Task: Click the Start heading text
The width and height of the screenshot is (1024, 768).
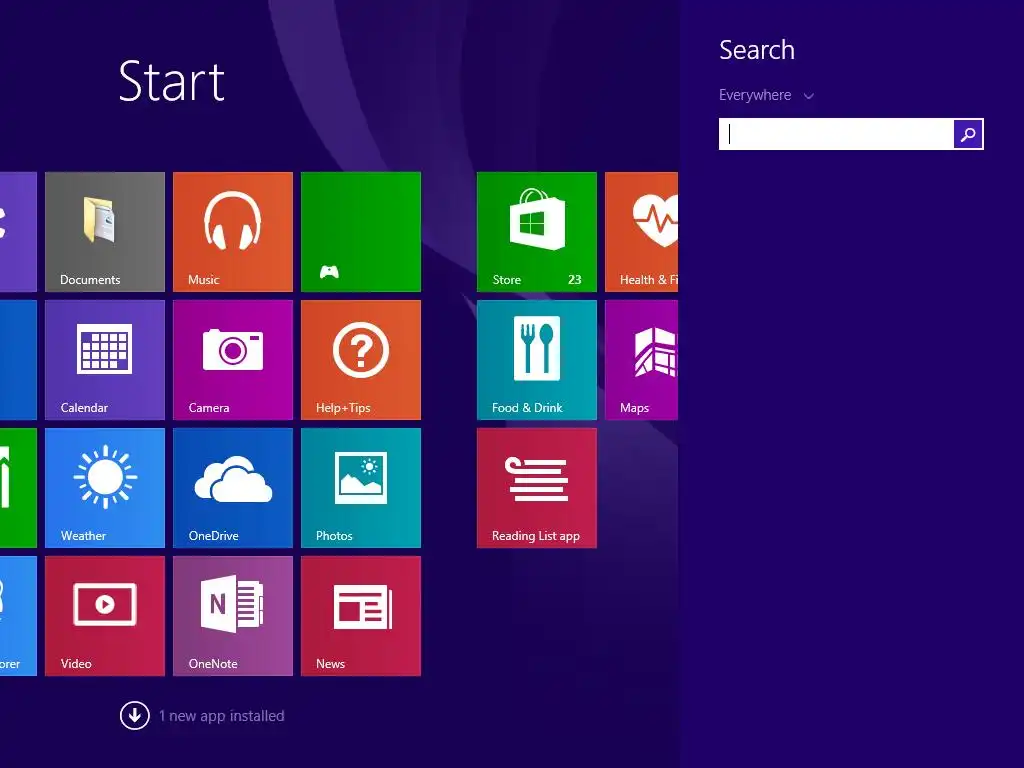Action: 172,81
